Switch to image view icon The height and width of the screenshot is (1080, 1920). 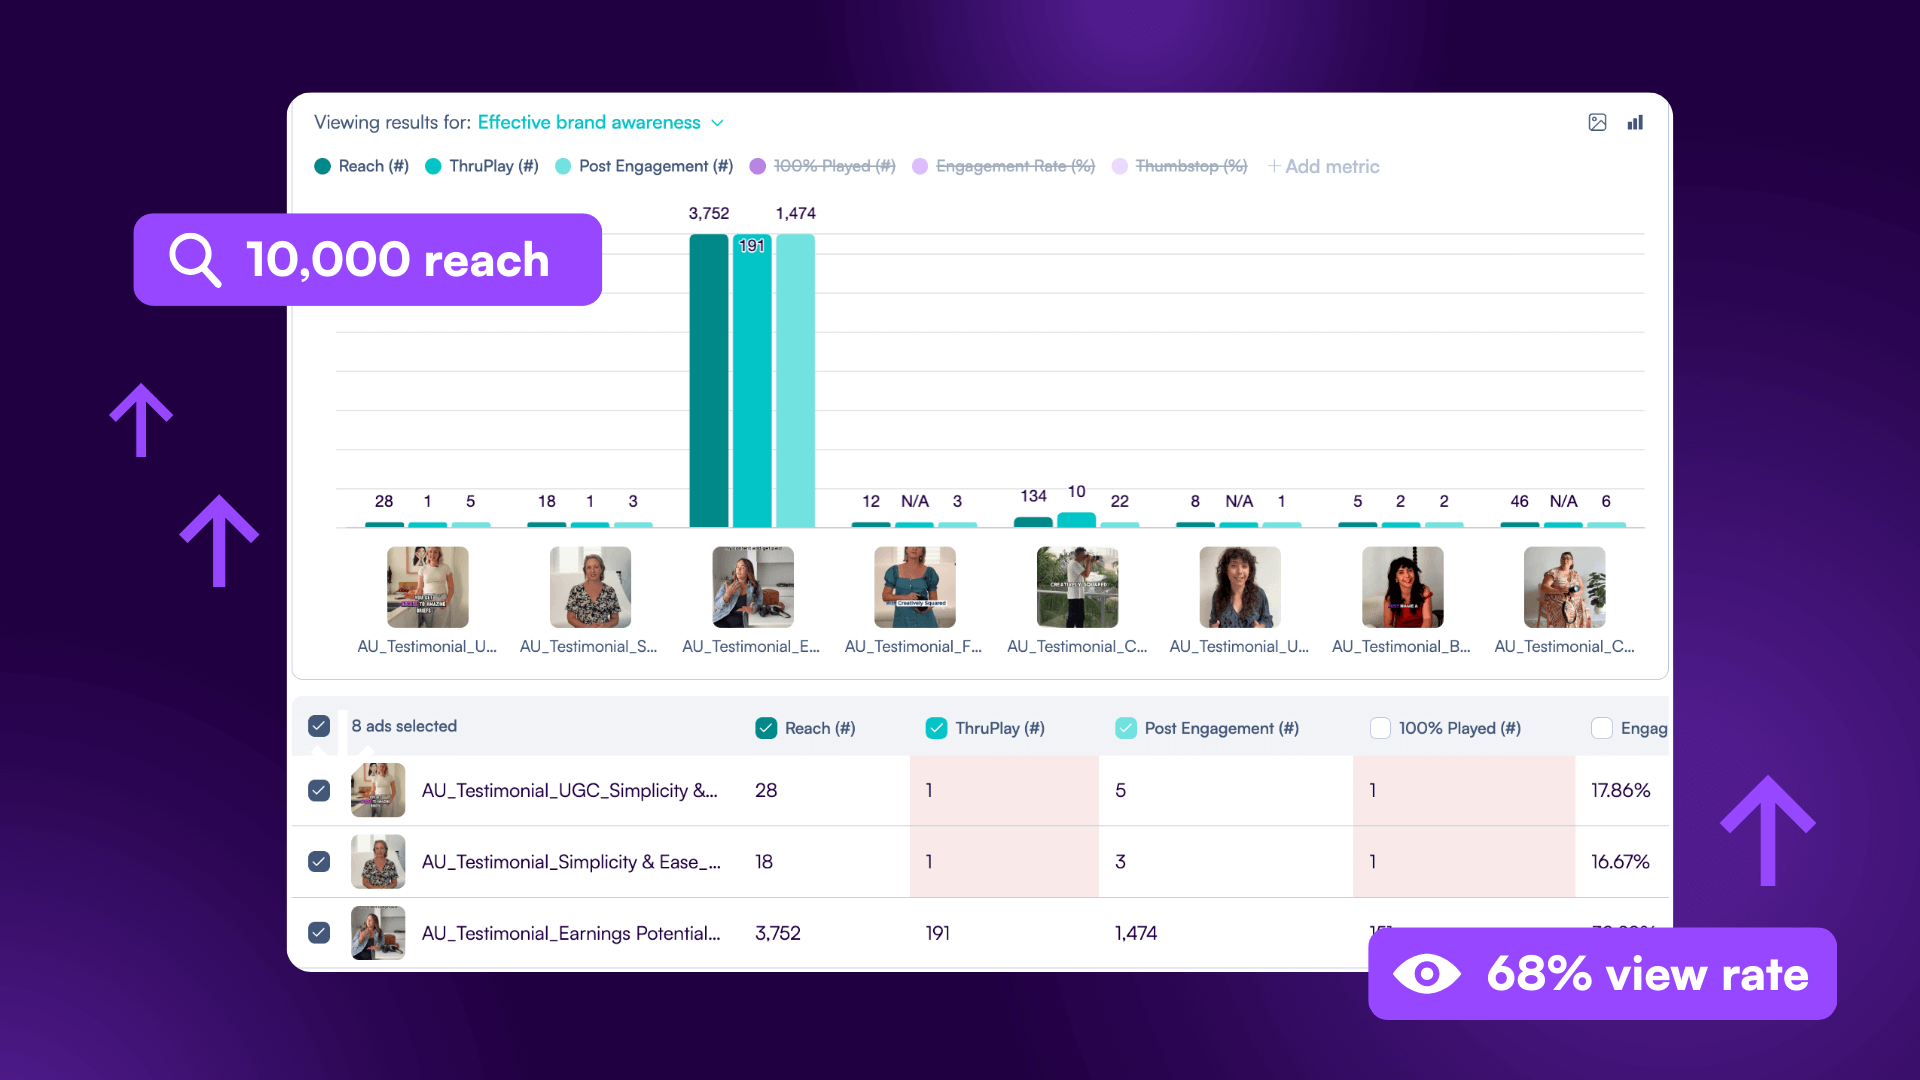pos(1597,123)
